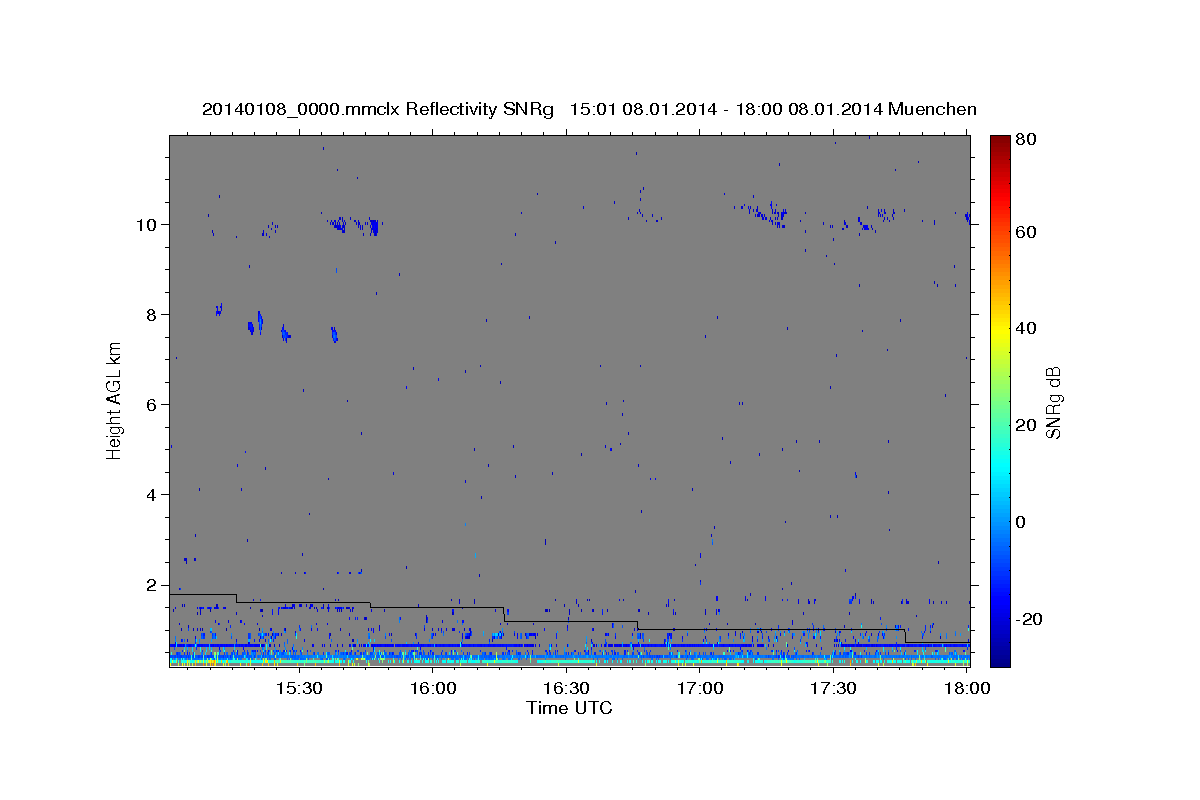1200x800 pixels.
Task: Click the colorbar value '40'
Action: pyautogui.click(x=1025, y=328)
